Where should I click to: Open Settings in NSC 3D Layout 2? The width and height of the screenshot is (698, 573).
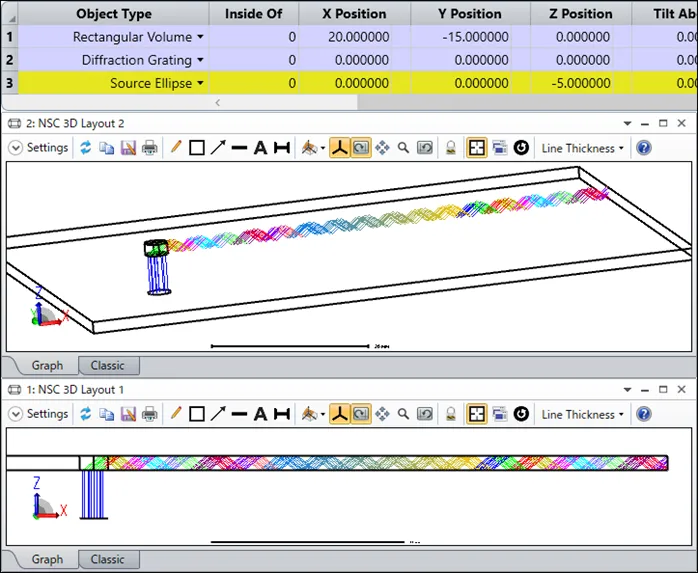(x=40, y=148)
